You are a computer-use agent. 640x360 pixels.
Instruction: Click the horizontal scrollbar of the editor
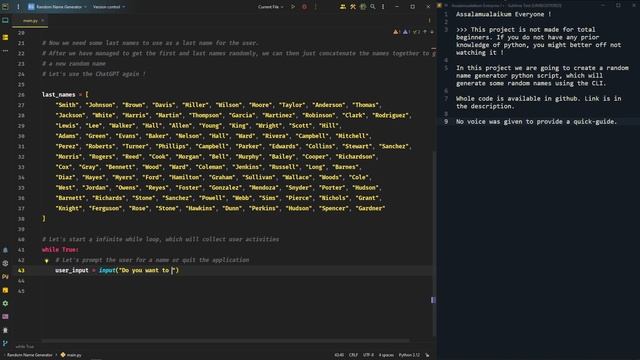[226, 340]
